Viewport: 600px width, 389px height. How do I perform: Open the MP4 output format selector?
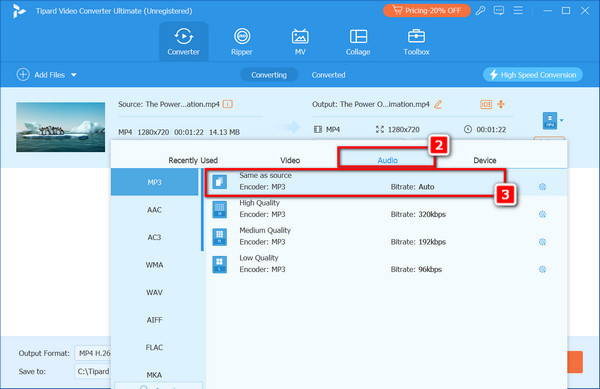pos(553,121)
